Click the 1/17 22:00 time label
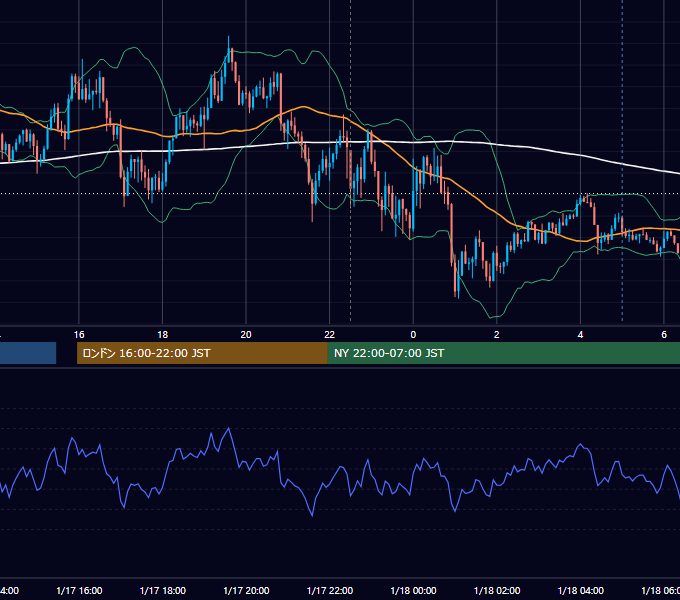 330,590
